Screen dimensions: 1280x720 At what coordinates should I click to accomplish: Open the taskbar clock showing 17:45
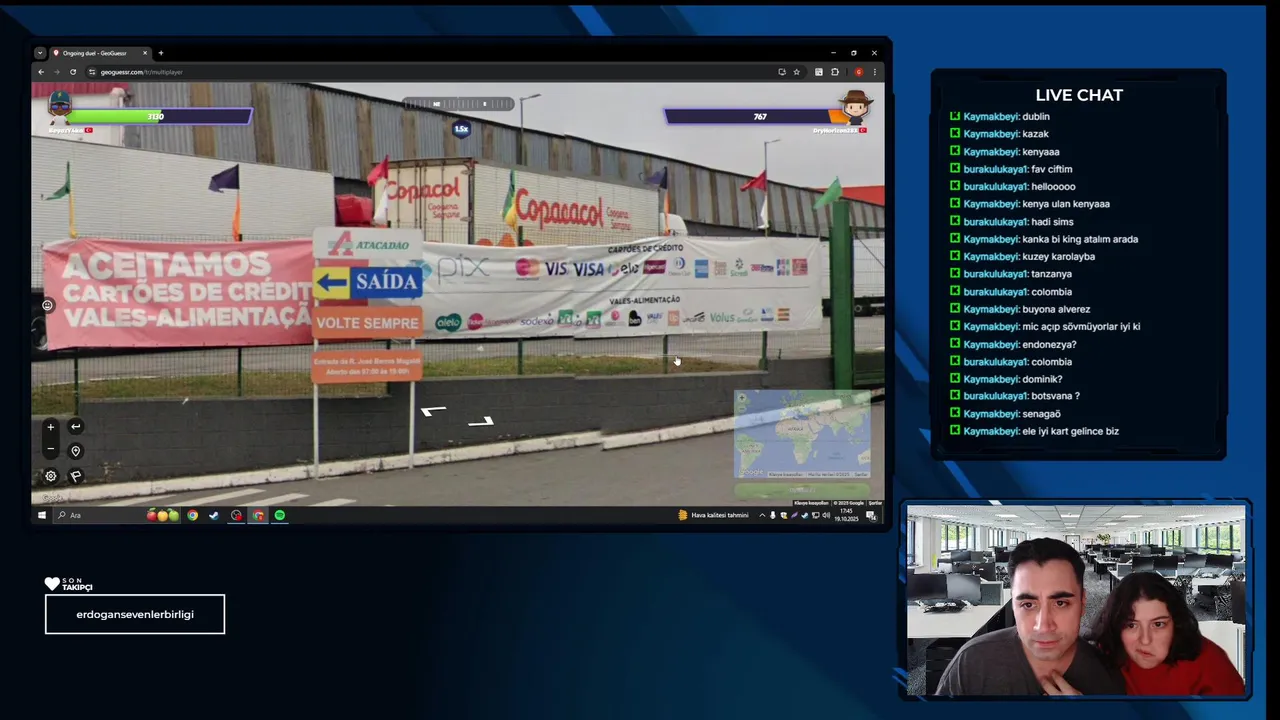[848, 515]
